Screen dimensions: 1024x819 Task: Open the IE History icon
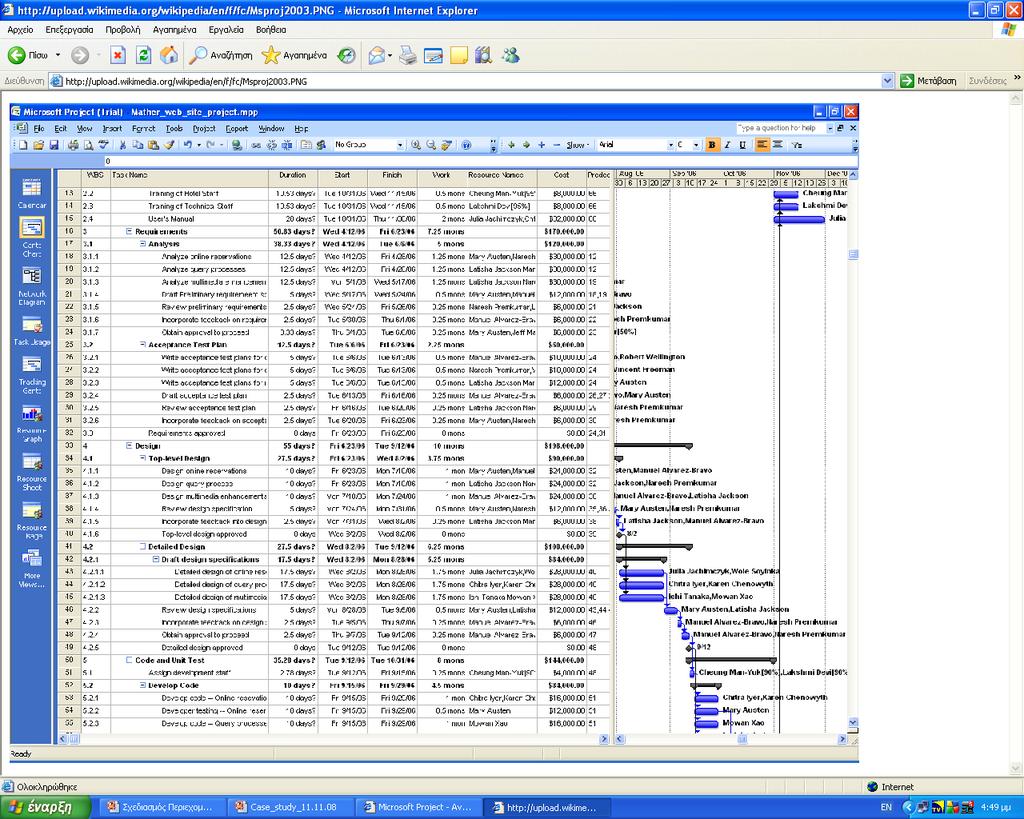(346, 56)
